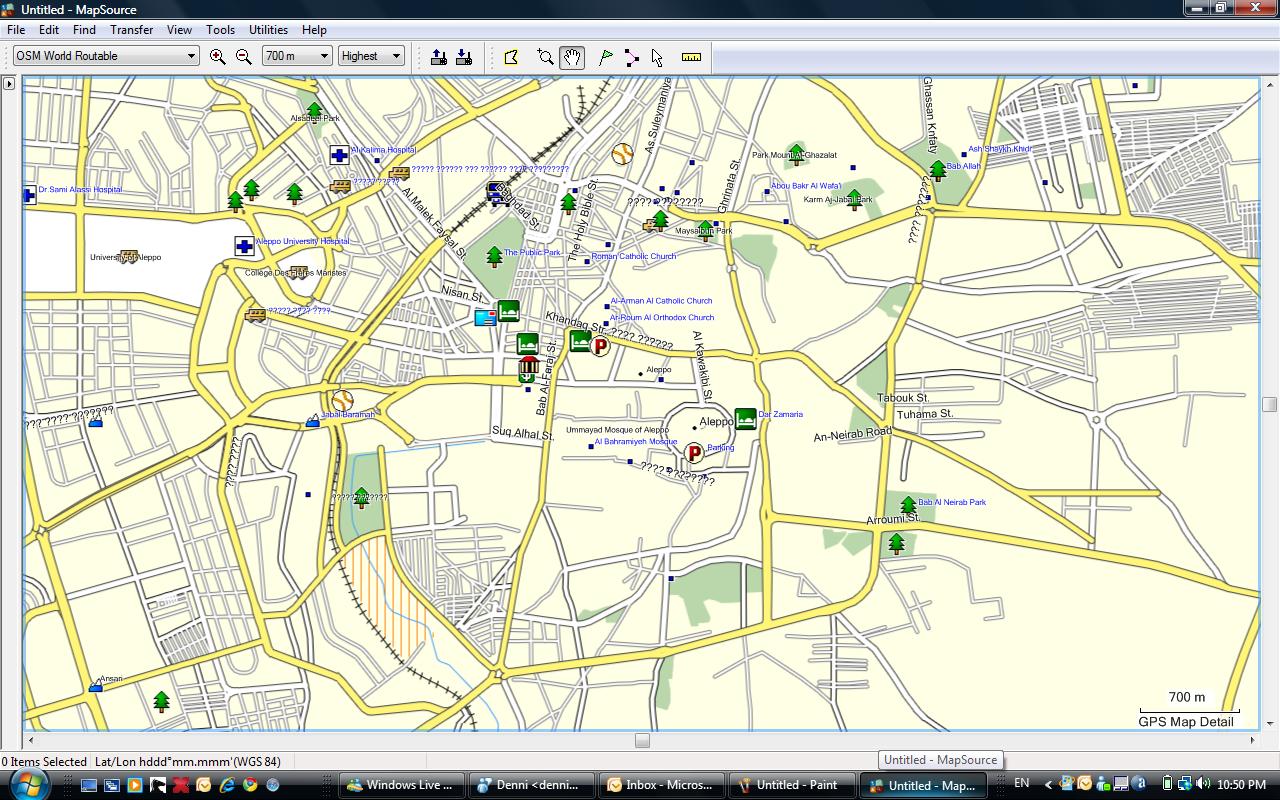Click the Dr Sami Alassi Hospital icon
Viewport: 1280px width, 800px height.
pos(30,195)
